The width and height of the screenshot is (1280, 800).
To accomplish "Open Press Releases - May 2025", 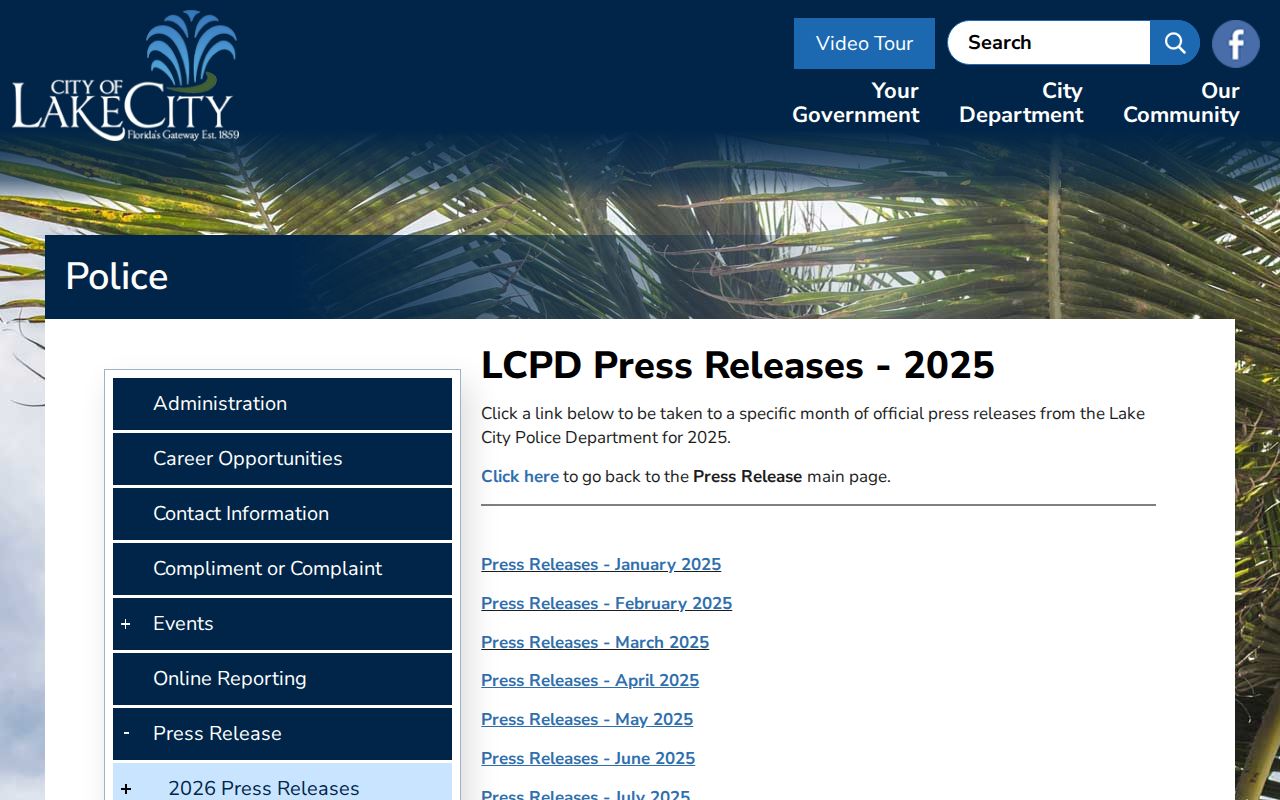I will (587, 720).
